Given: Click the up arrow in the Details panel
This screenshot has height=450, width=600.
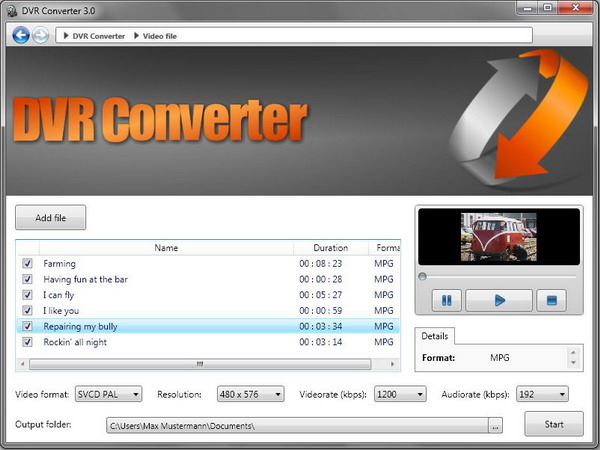Looking at the screenshot, I should click(x=573, y=352).
